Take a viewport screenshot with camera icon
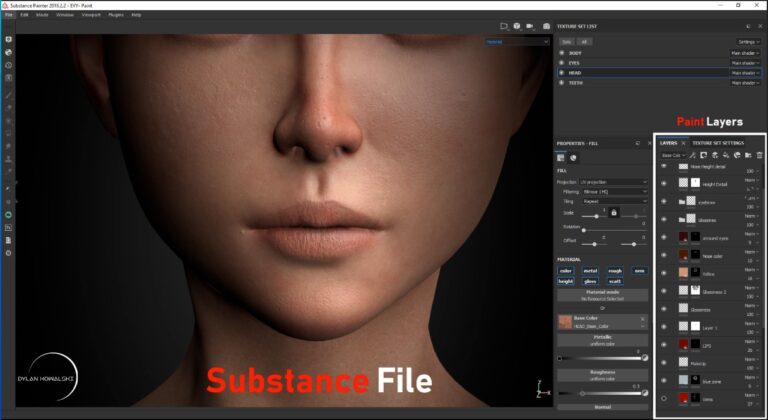Image resolution: width=768 pixels, height=420 pixels. (x=546, y=26)
